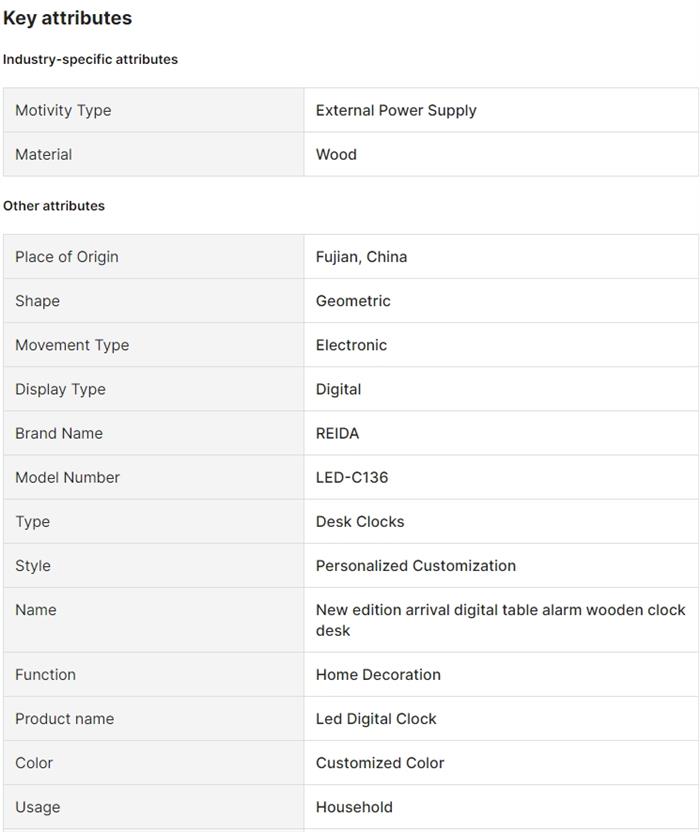Click the Display Type label

coord(60,389)
